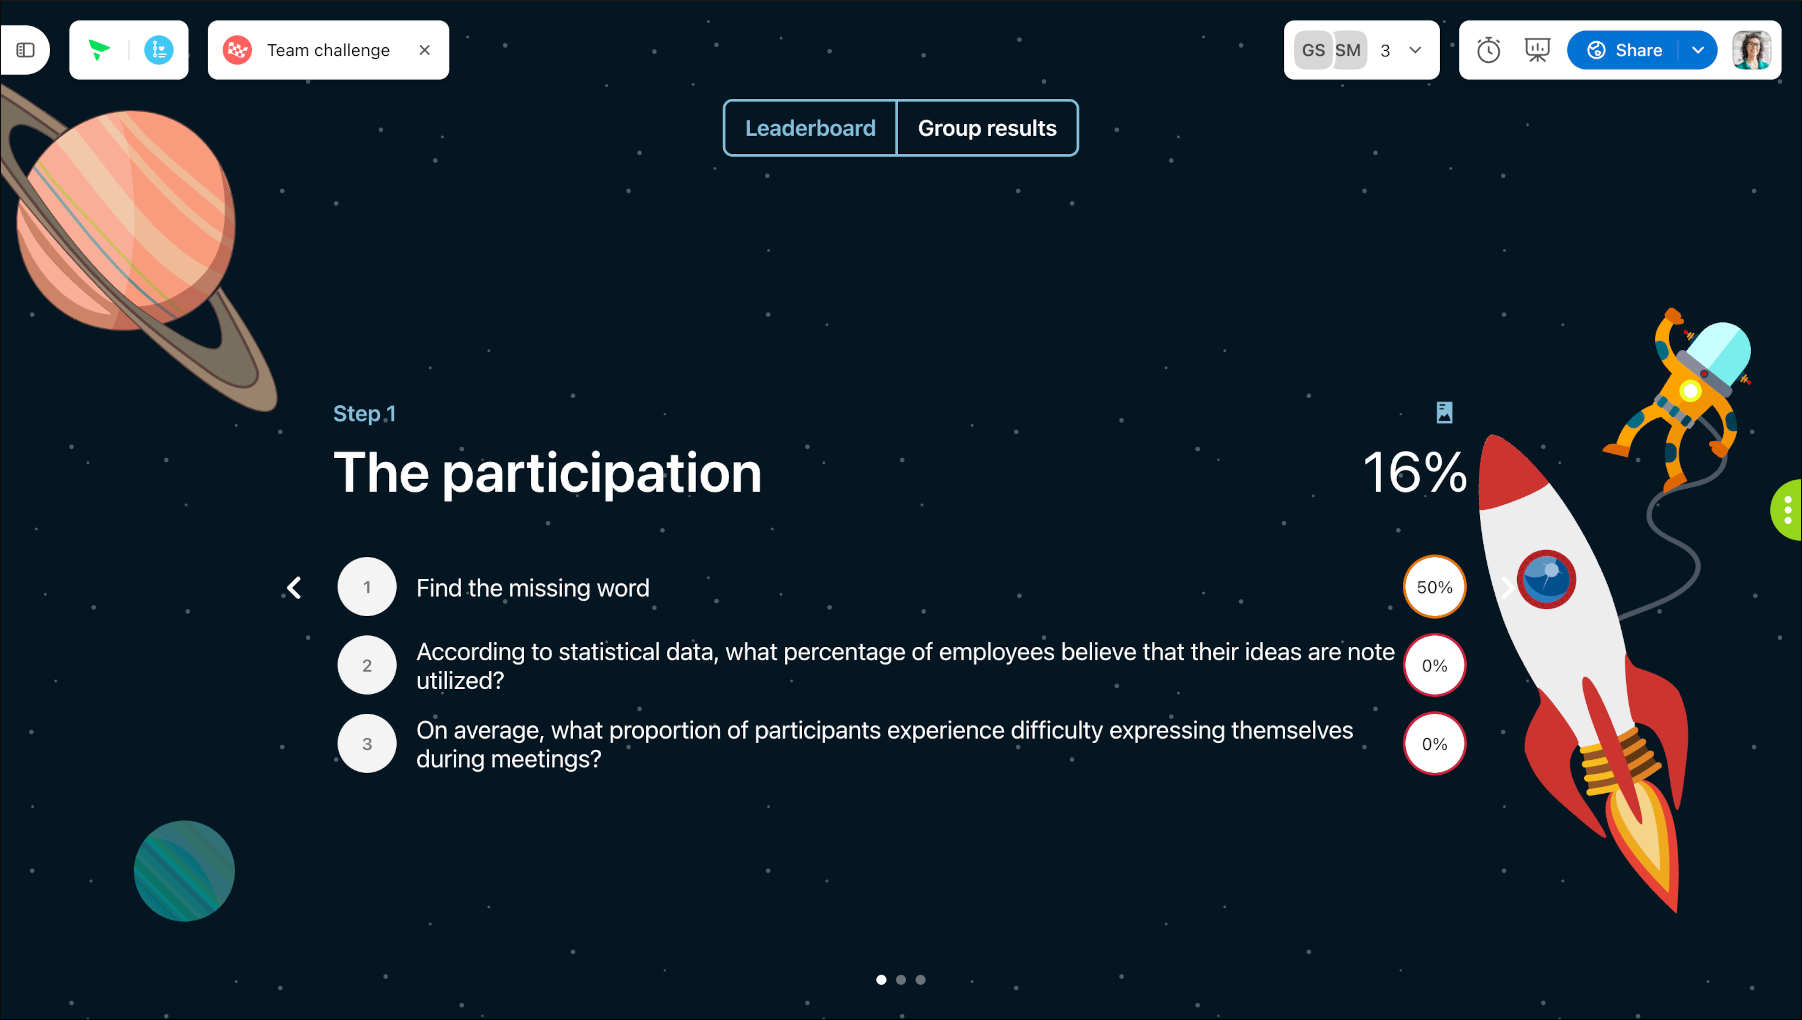Start presentation mode icon

click(x=1537, y=50)
